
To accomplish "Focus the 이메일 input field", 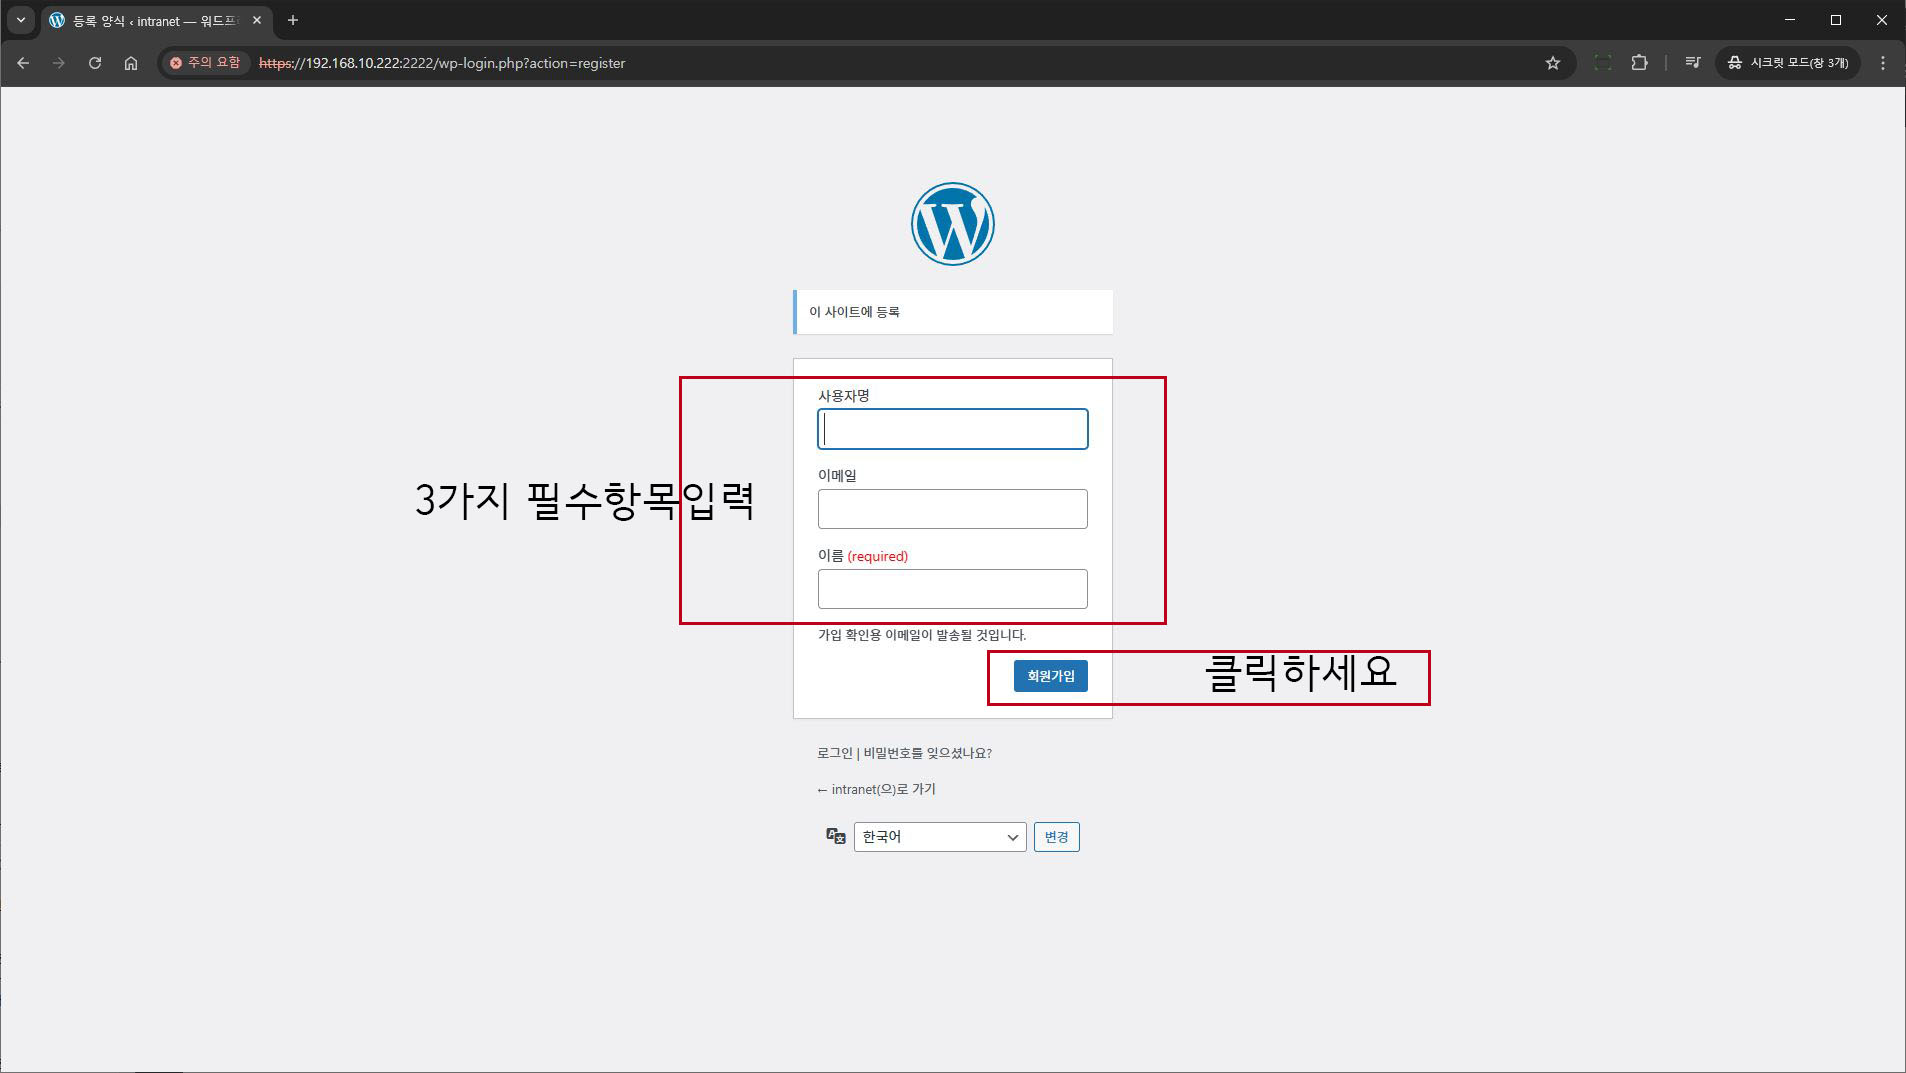I will coord(952,509).
